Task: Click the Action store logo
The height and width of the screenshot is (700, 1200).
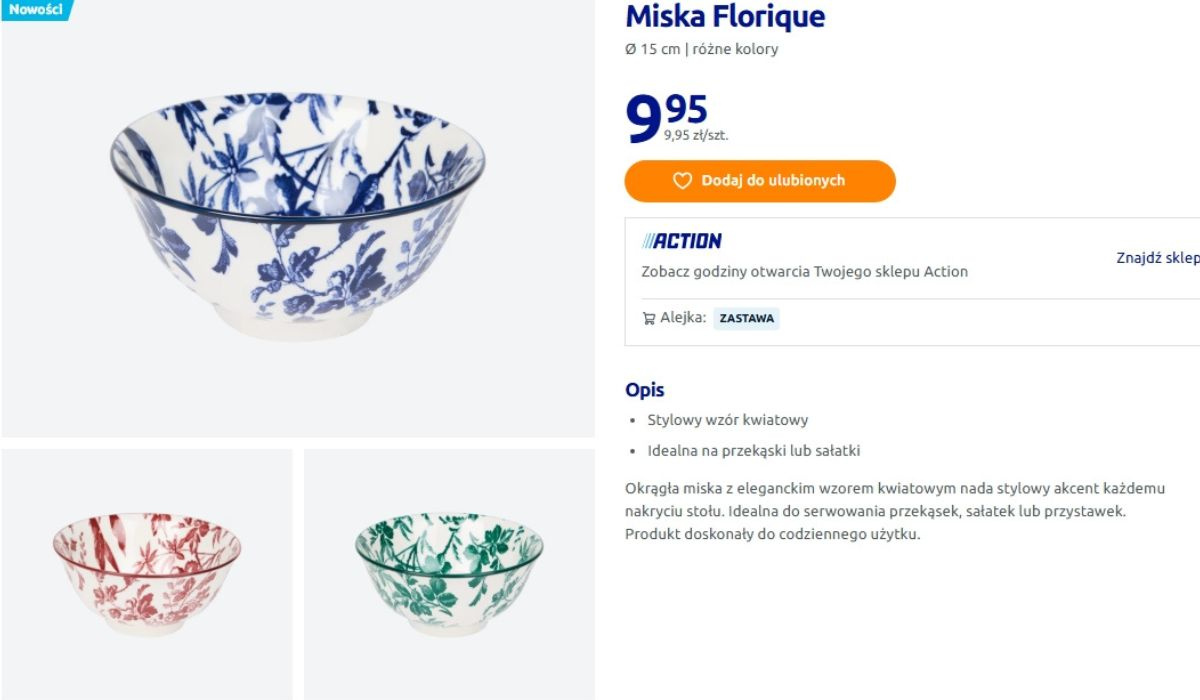Action: 682,241
